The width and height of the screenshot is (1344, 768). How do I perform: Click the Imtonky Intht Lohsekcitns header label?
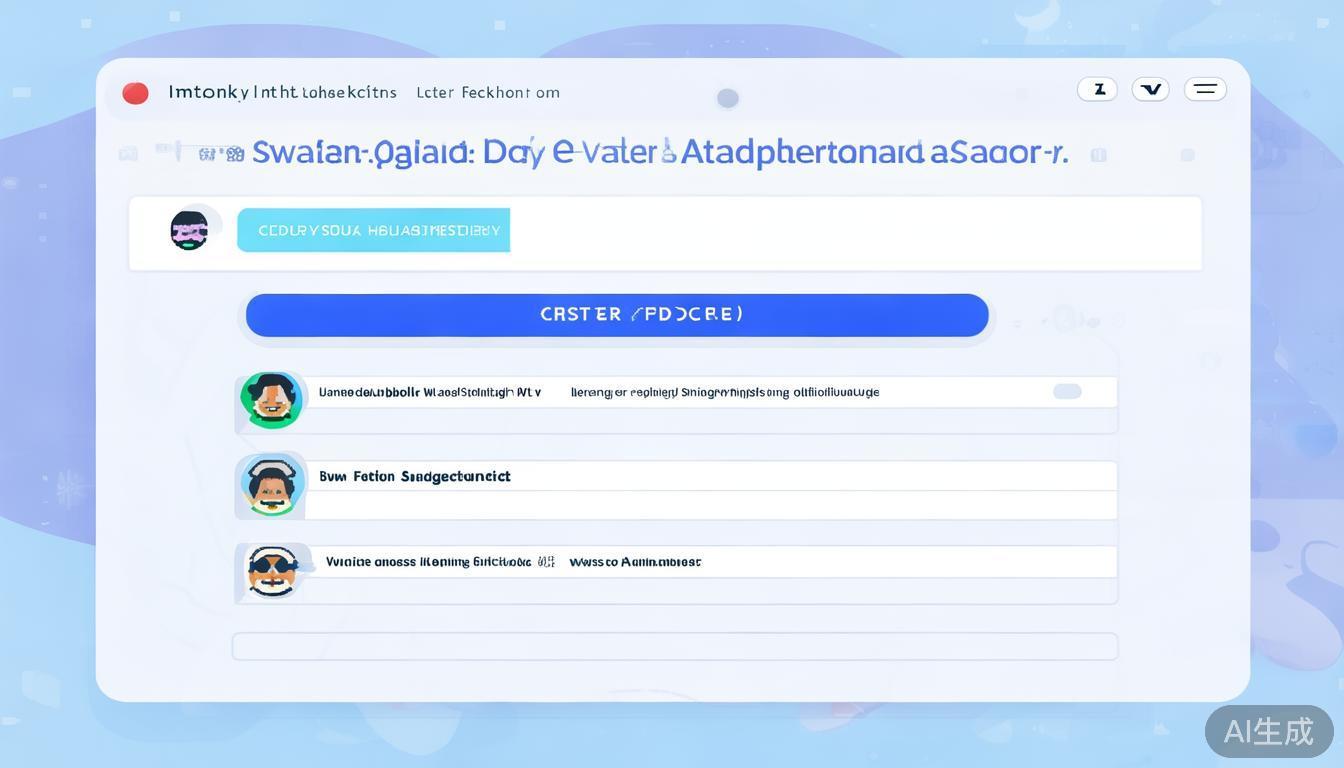coord(283,92)
